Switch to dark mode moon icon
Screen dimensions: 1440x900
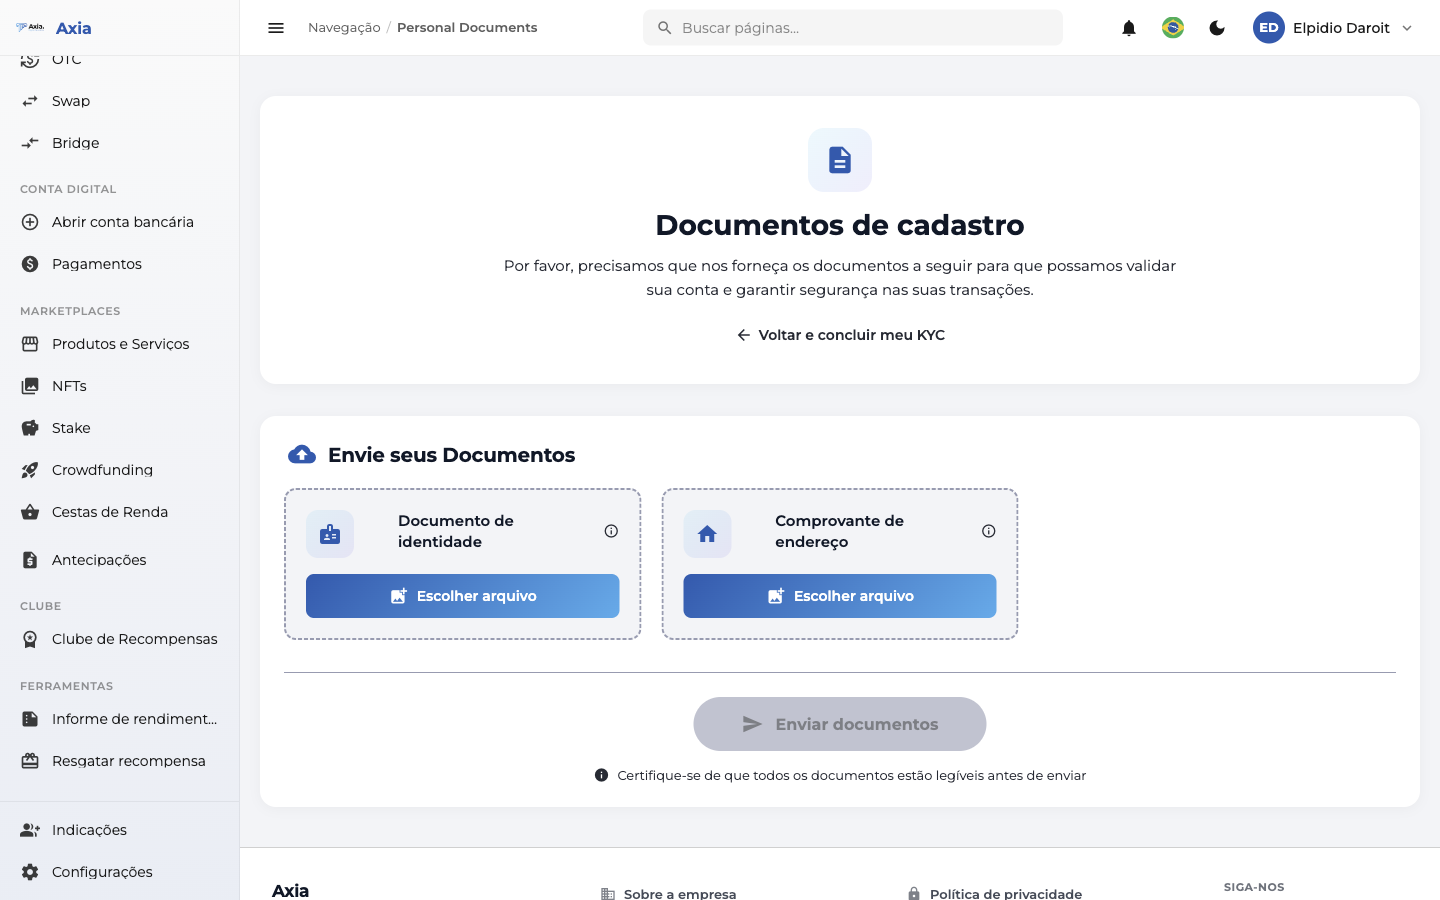click(1217, 28)
